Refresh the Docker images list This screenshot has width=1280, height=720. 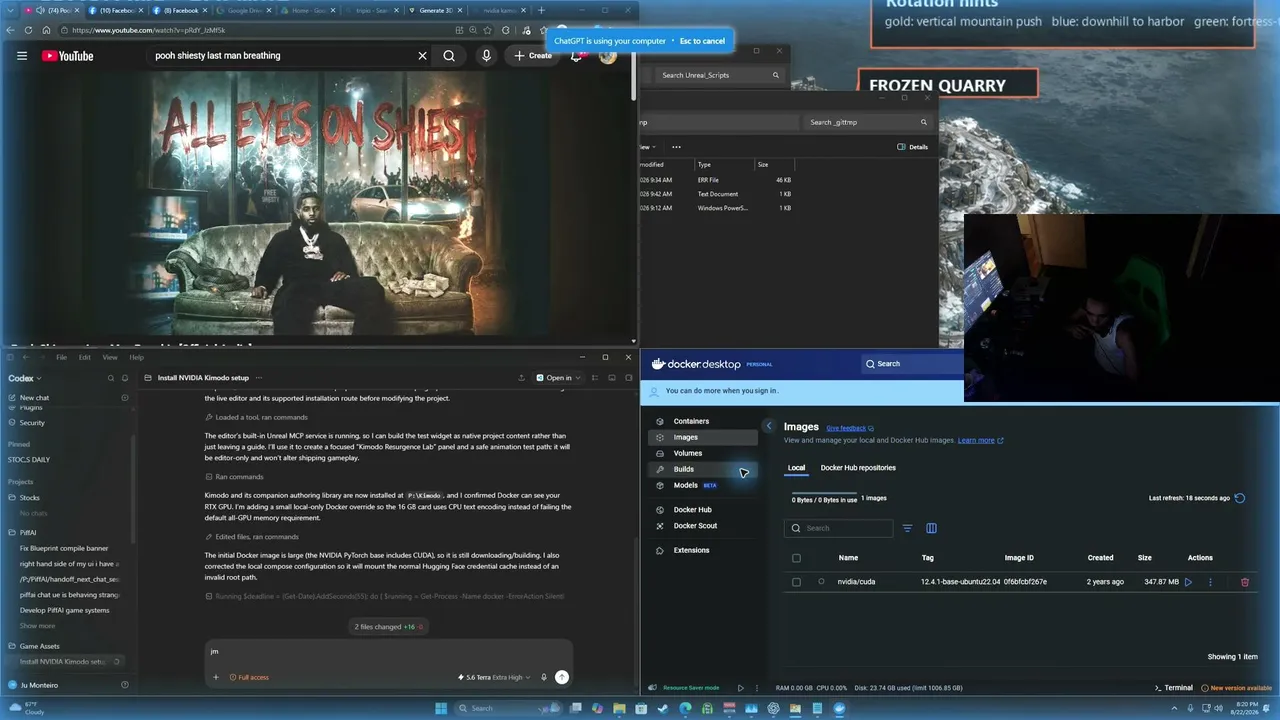pyautogui.click(x=1240, y=498)
